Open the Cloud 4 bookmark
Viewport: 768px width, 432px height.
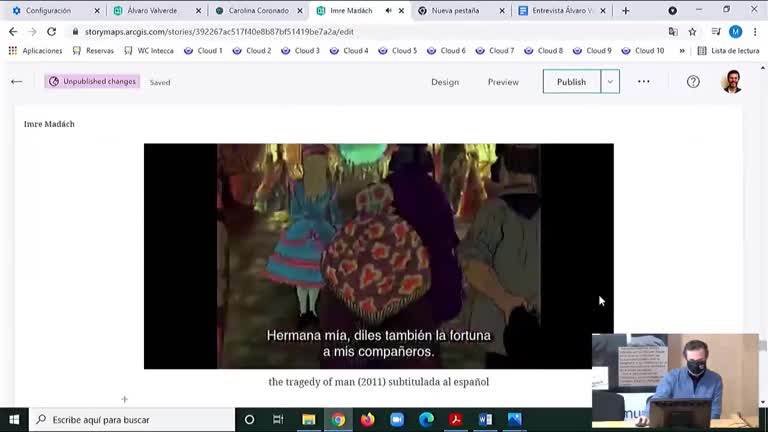349,50
